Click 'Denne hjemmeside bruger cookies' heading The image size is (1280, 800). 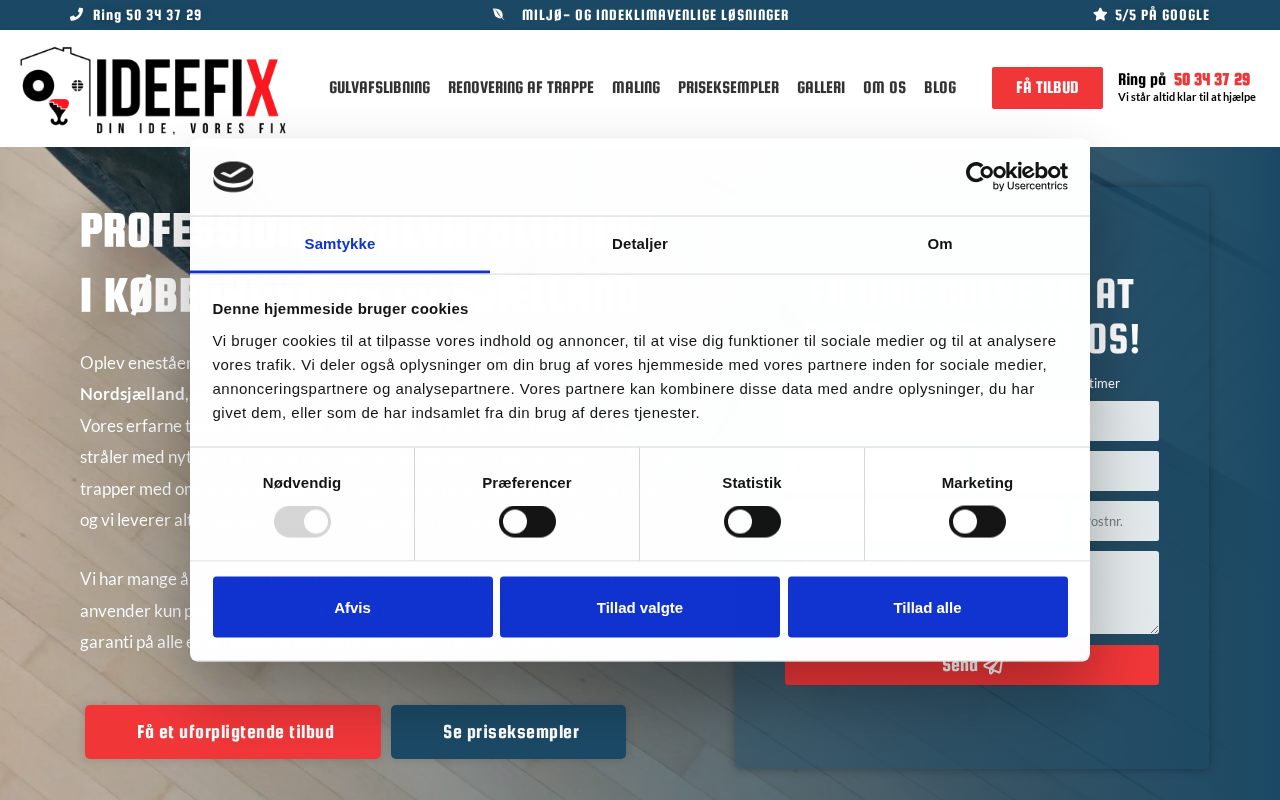(x=341, y=308)
